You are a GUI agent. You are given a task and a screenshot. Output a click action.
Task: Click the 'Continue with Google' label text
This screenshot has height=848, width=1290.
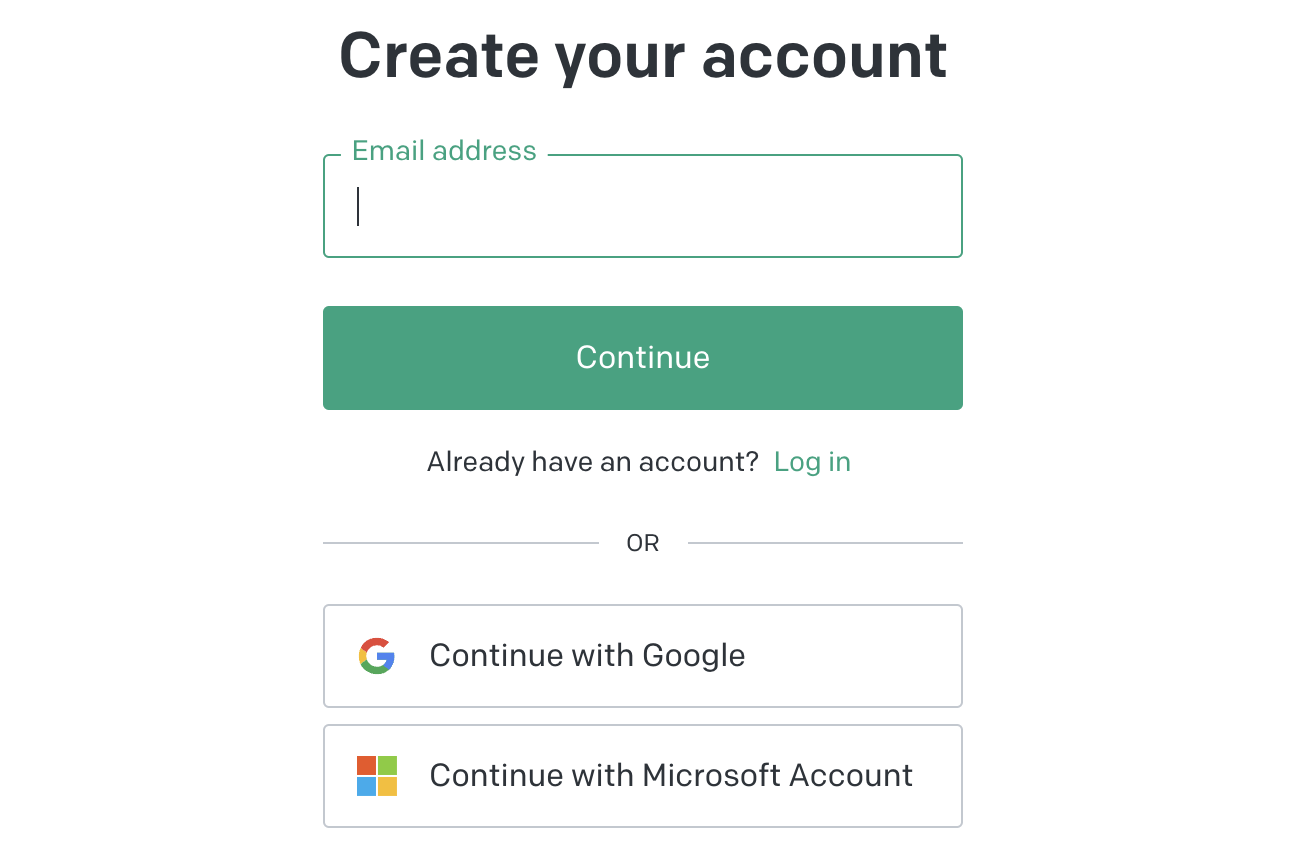pos(587,656)
